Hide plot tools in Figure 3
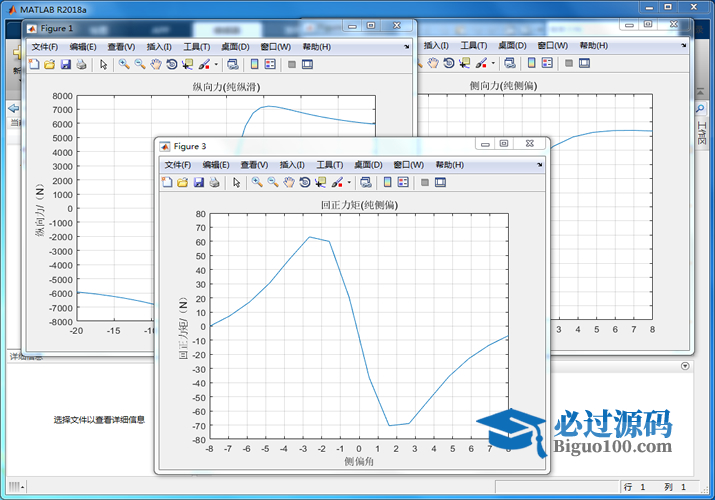This screenshot has width=715, height=500. click(x=425, y=182)
